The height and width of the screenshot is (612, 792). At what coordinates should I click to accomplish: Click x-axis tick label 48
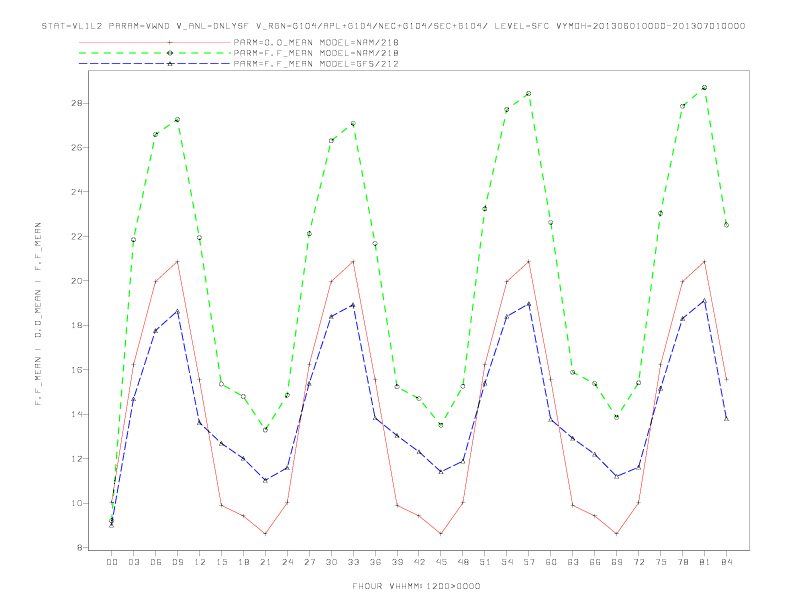pos(463,562)
